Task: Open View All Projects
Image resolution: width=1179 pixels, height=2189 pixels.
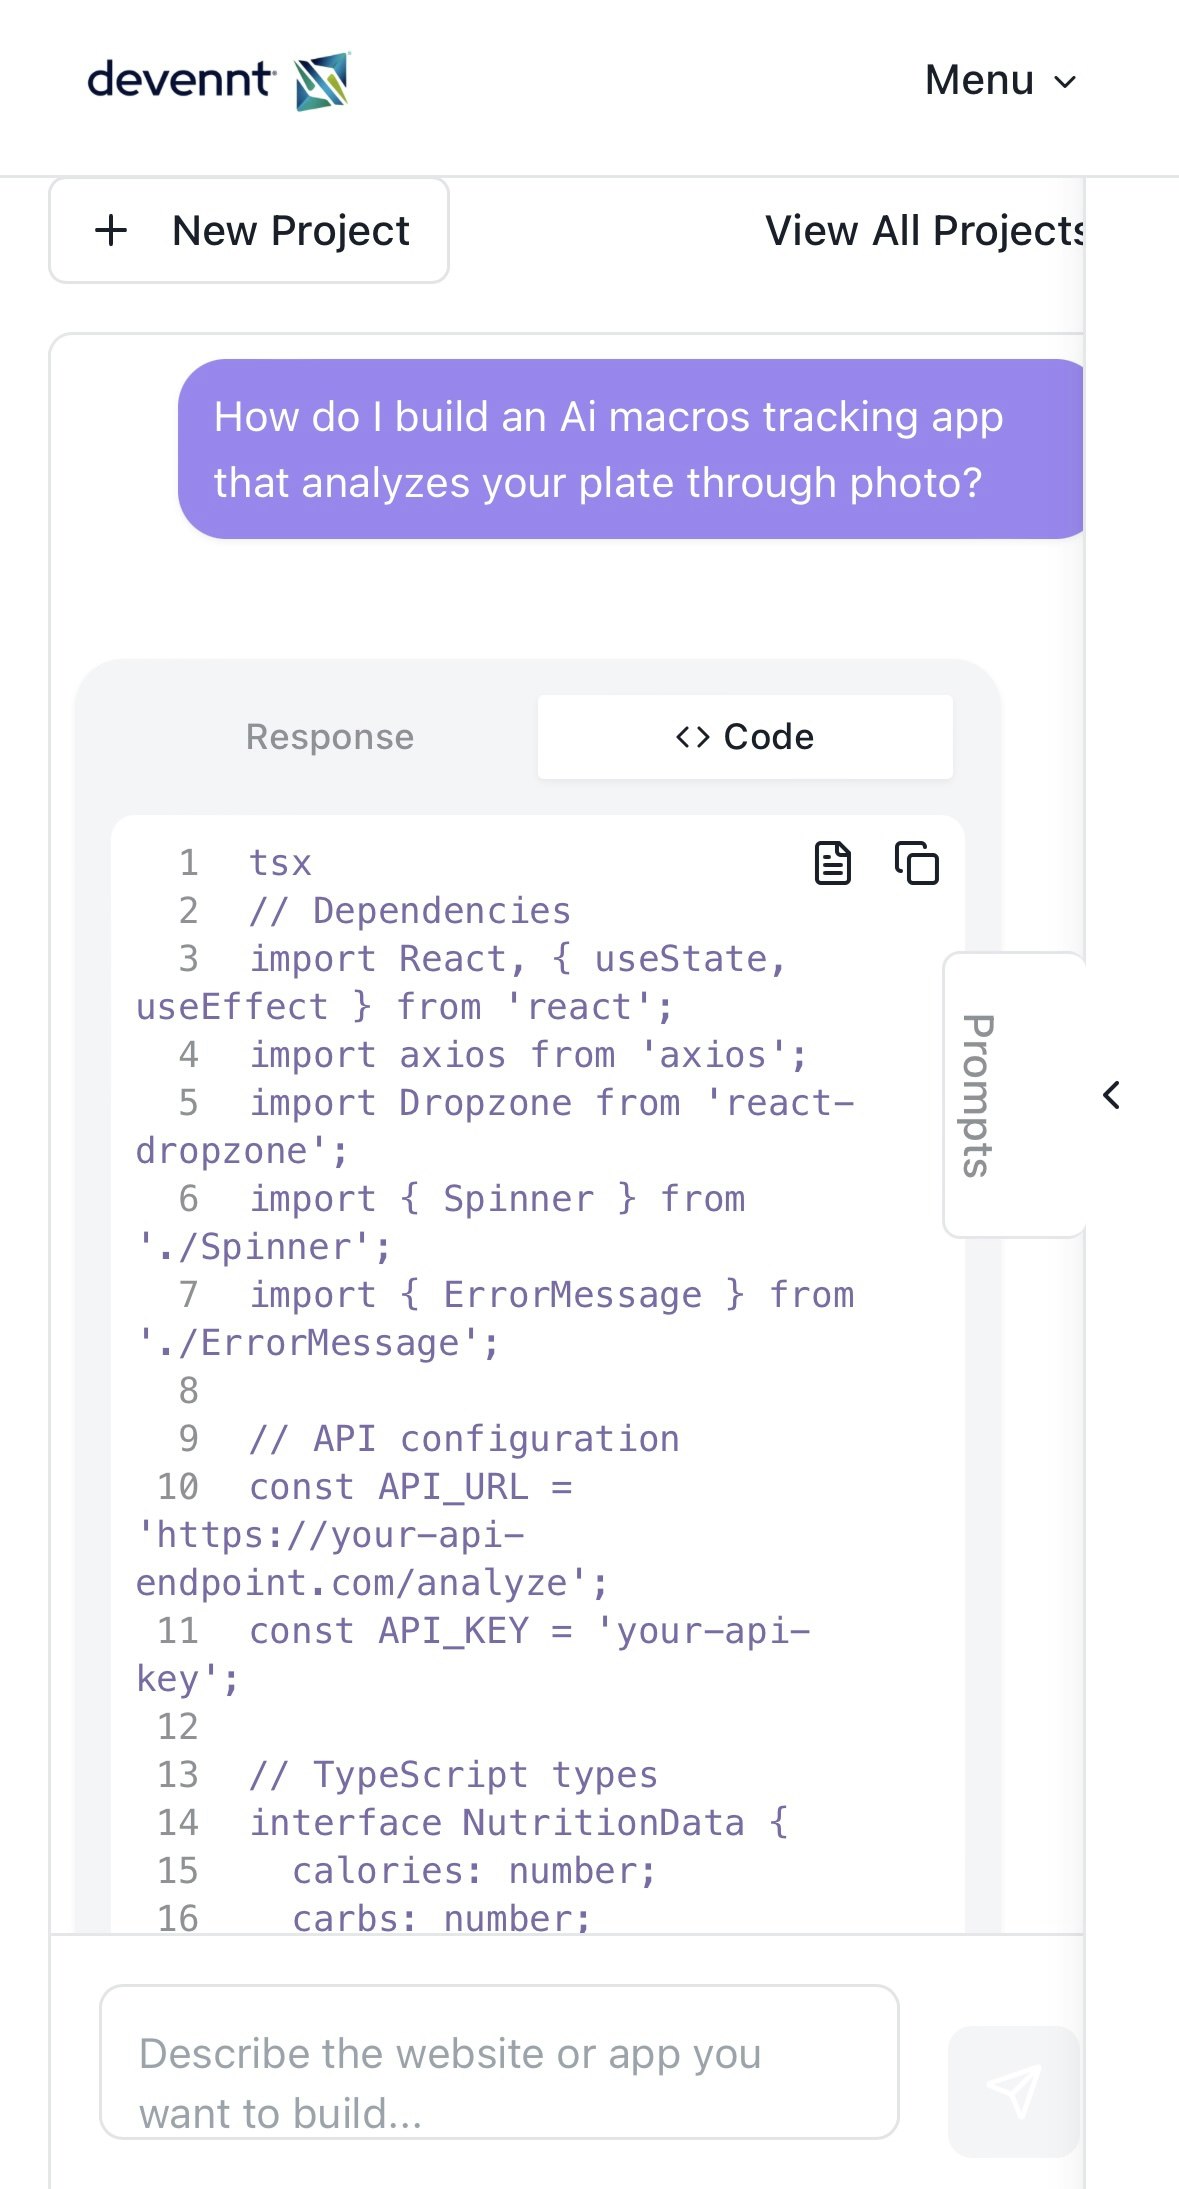Action: (925, 231)
